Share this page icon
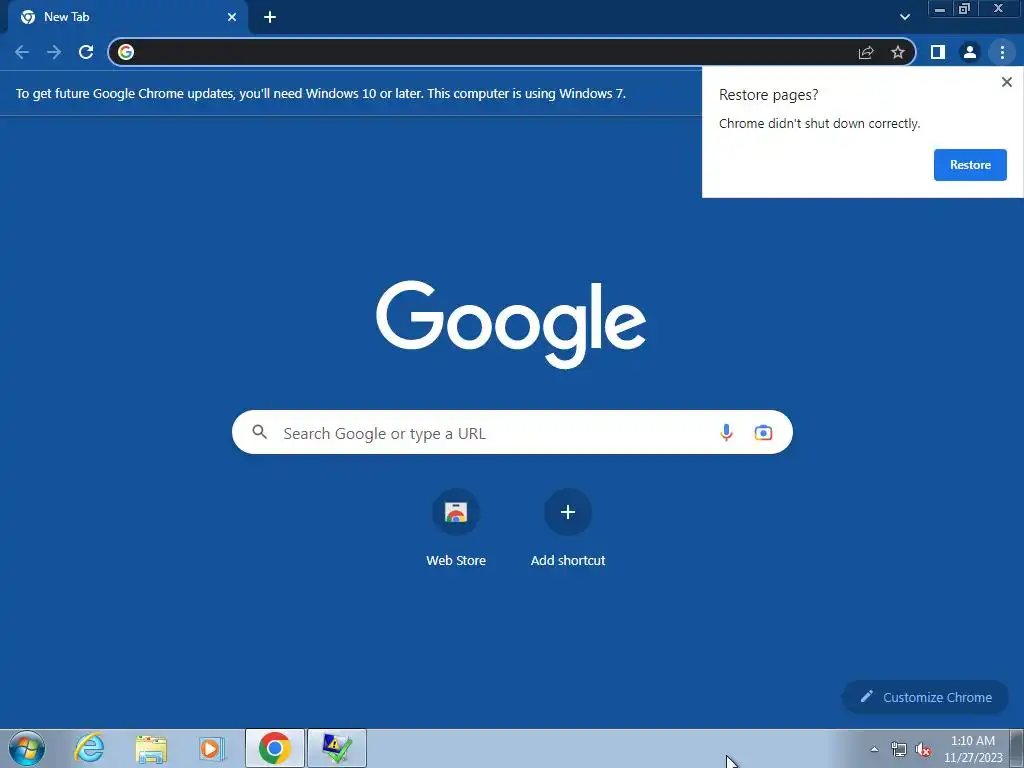Screen dimensions: 1024x768 (x=866, y=52)
